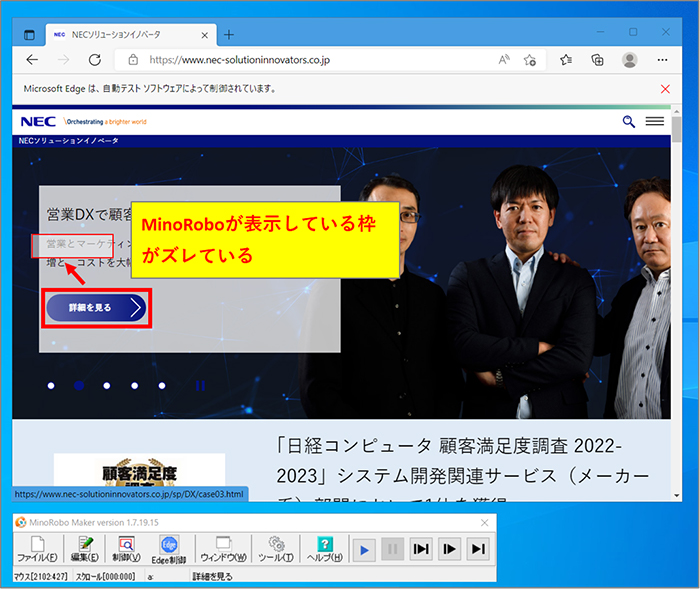Viewport: 700px width, 589px height.
Task: Click the 制御(V) control icon
Action: [126, 548]
